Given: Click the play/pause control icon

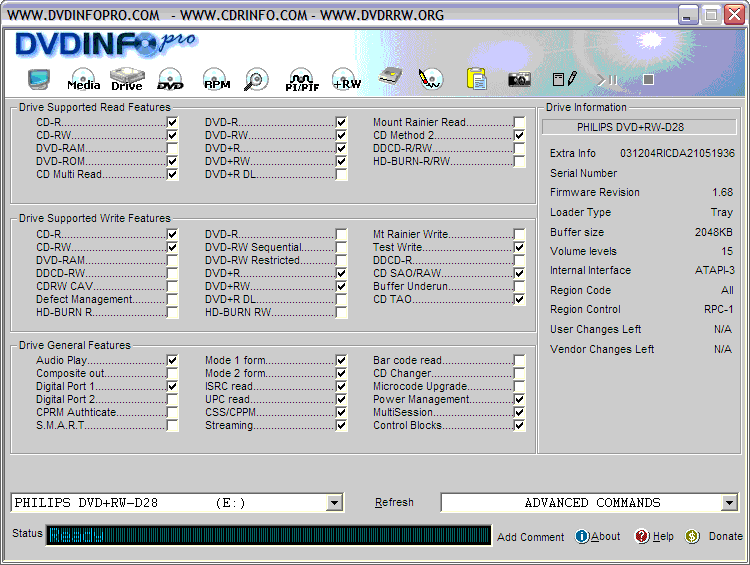Looking at the screenshot, I should pyautogui.click(x=607, y=80).
